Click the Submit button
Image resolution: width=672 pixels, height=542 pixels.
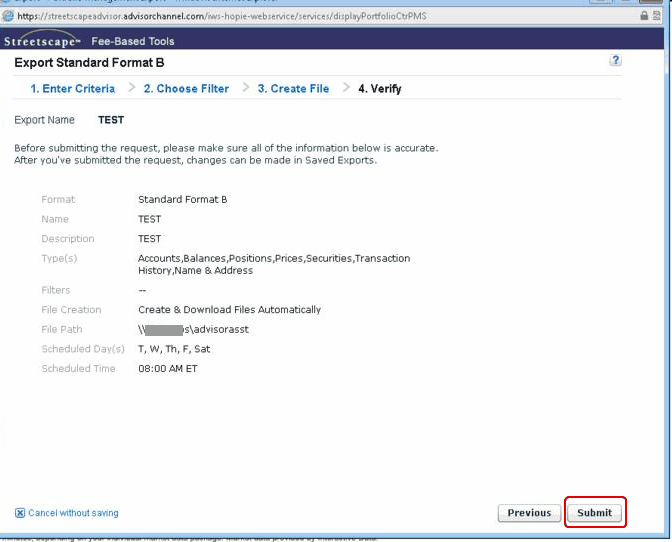click(x=594, y=512)
